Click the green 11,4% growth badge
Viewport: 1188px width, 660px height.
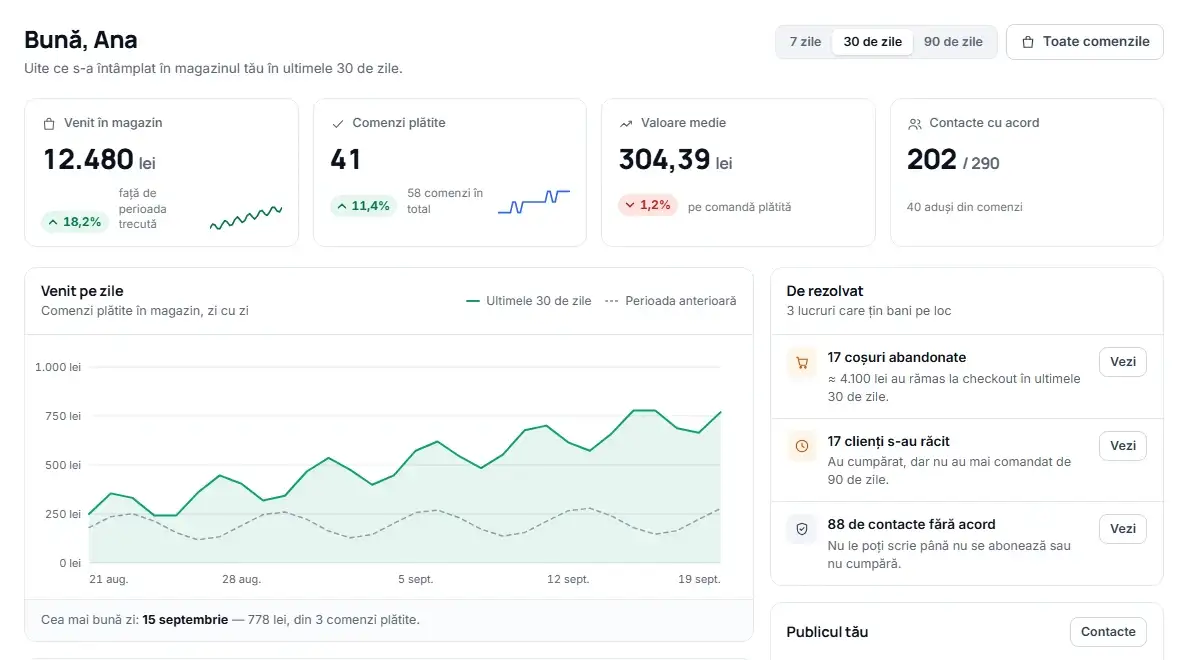pyautogui.click(x=363, y=206)
